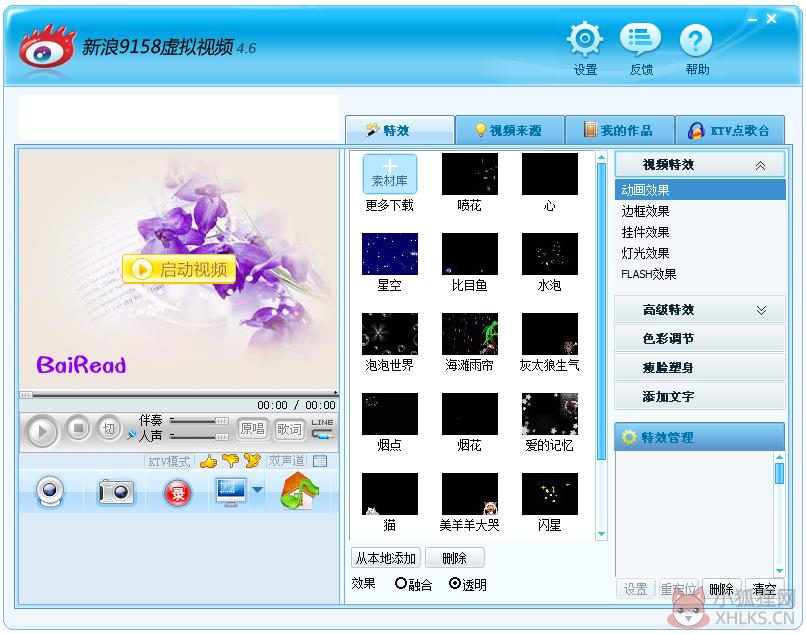Toggle 双声道 stereo channel
This screenshot has height=634, width=806.
(x=287, y=461)
